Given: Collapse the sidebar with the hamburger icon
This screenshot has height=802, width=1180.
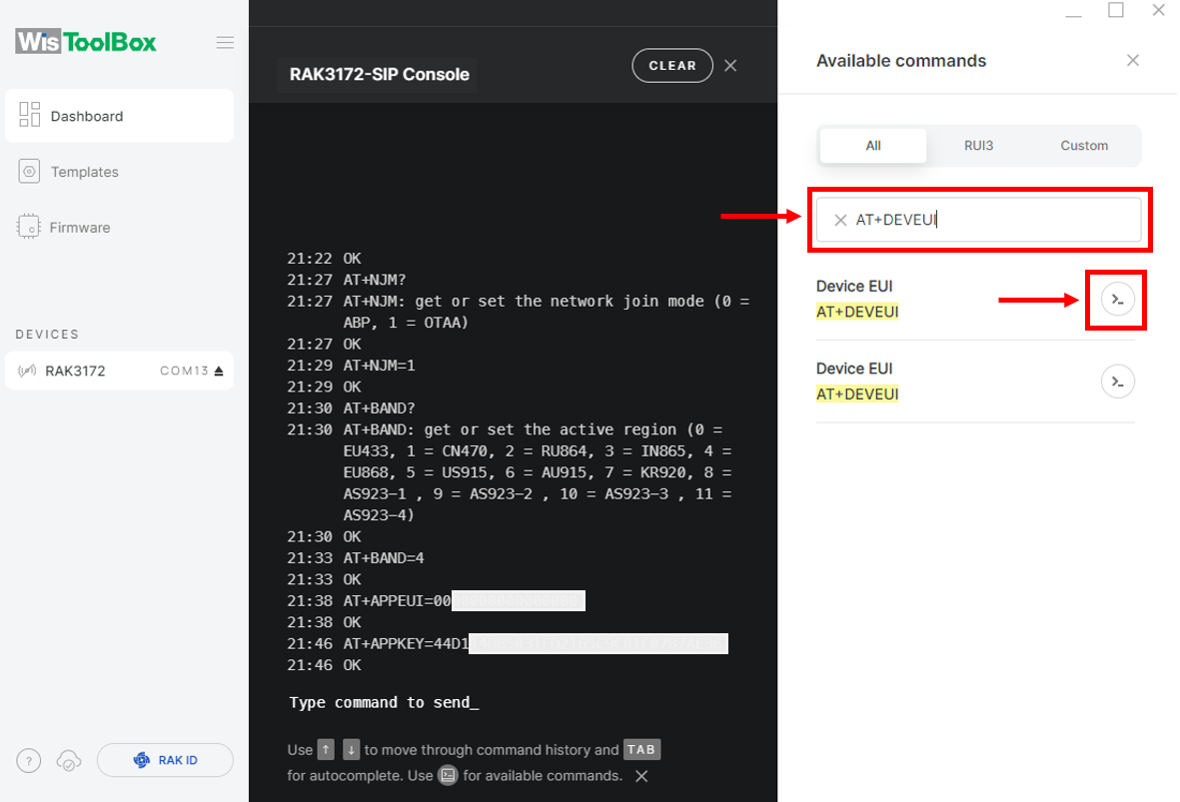Looking at the screenshot, I should [225, 42].
